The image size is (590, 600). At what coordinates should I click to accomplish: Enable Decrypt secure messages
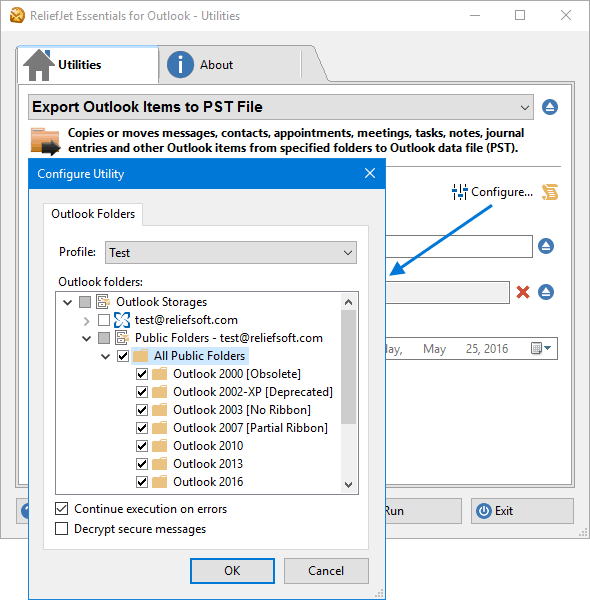pos(62,528)
